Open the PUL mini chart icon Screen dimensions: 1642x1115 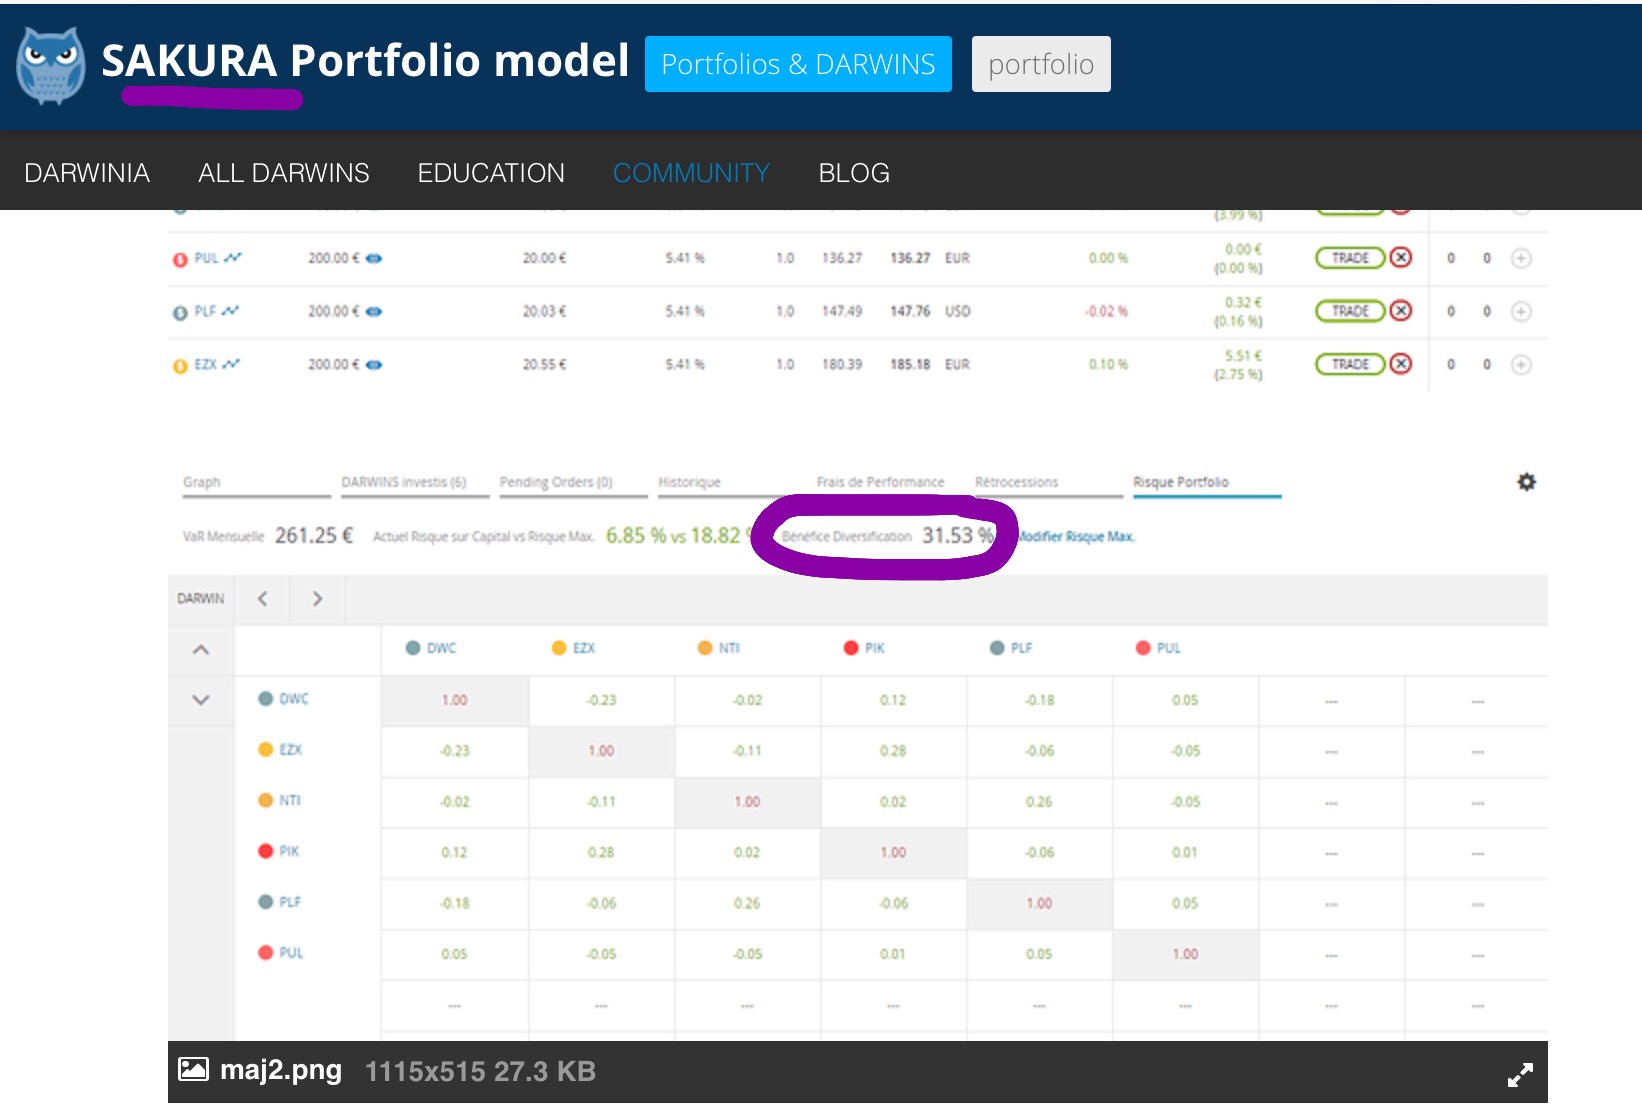pyautogui.click(x=233, y=258)
